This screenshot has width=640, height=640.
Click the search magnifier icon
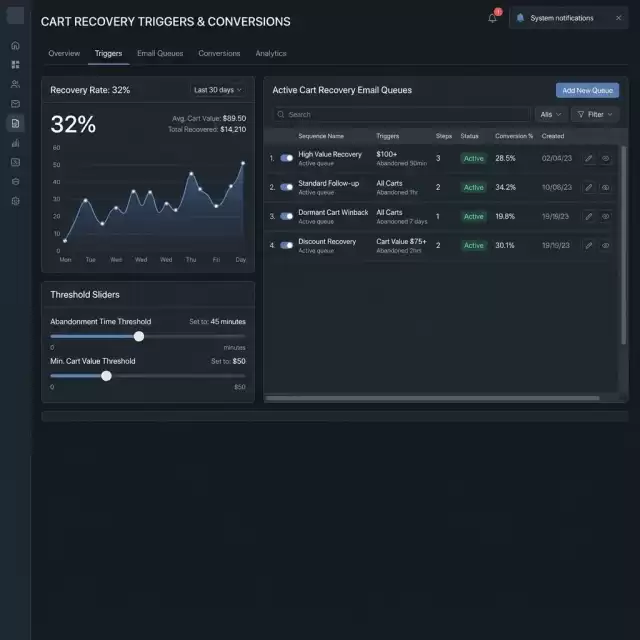point(281,114)
